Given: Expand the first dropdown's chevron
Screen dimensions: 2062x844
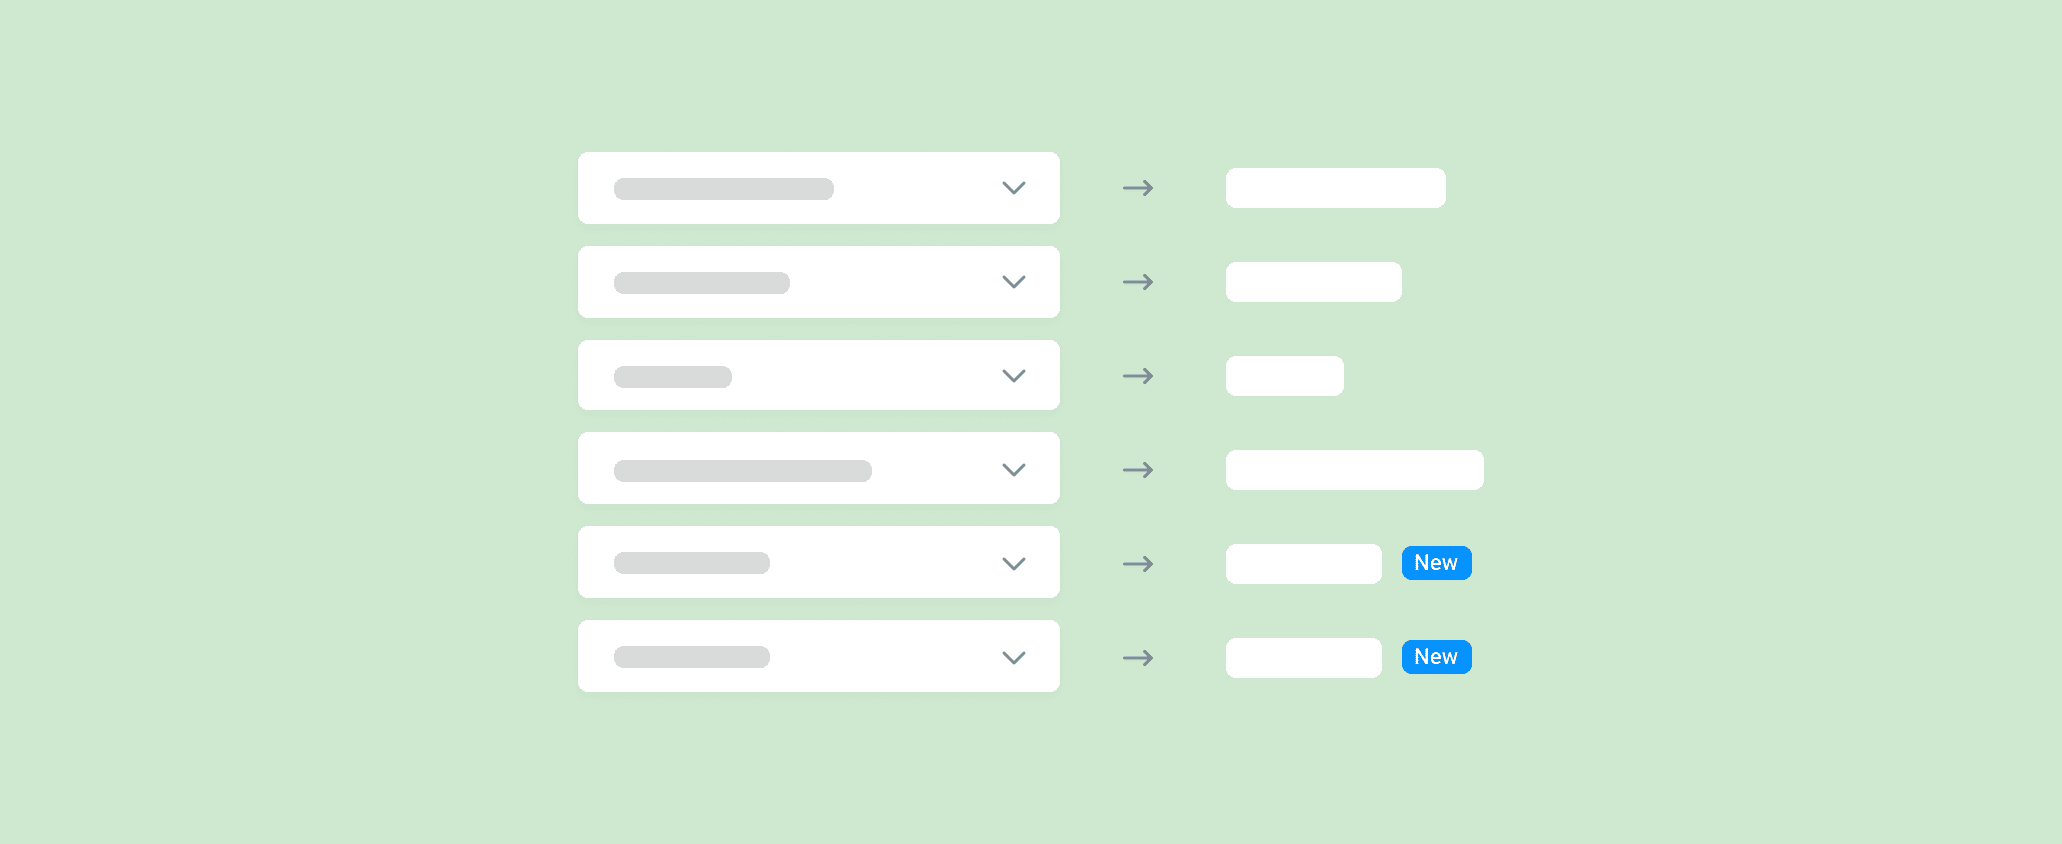Looking at the screenshot, I should click(x=1014, y=188).
